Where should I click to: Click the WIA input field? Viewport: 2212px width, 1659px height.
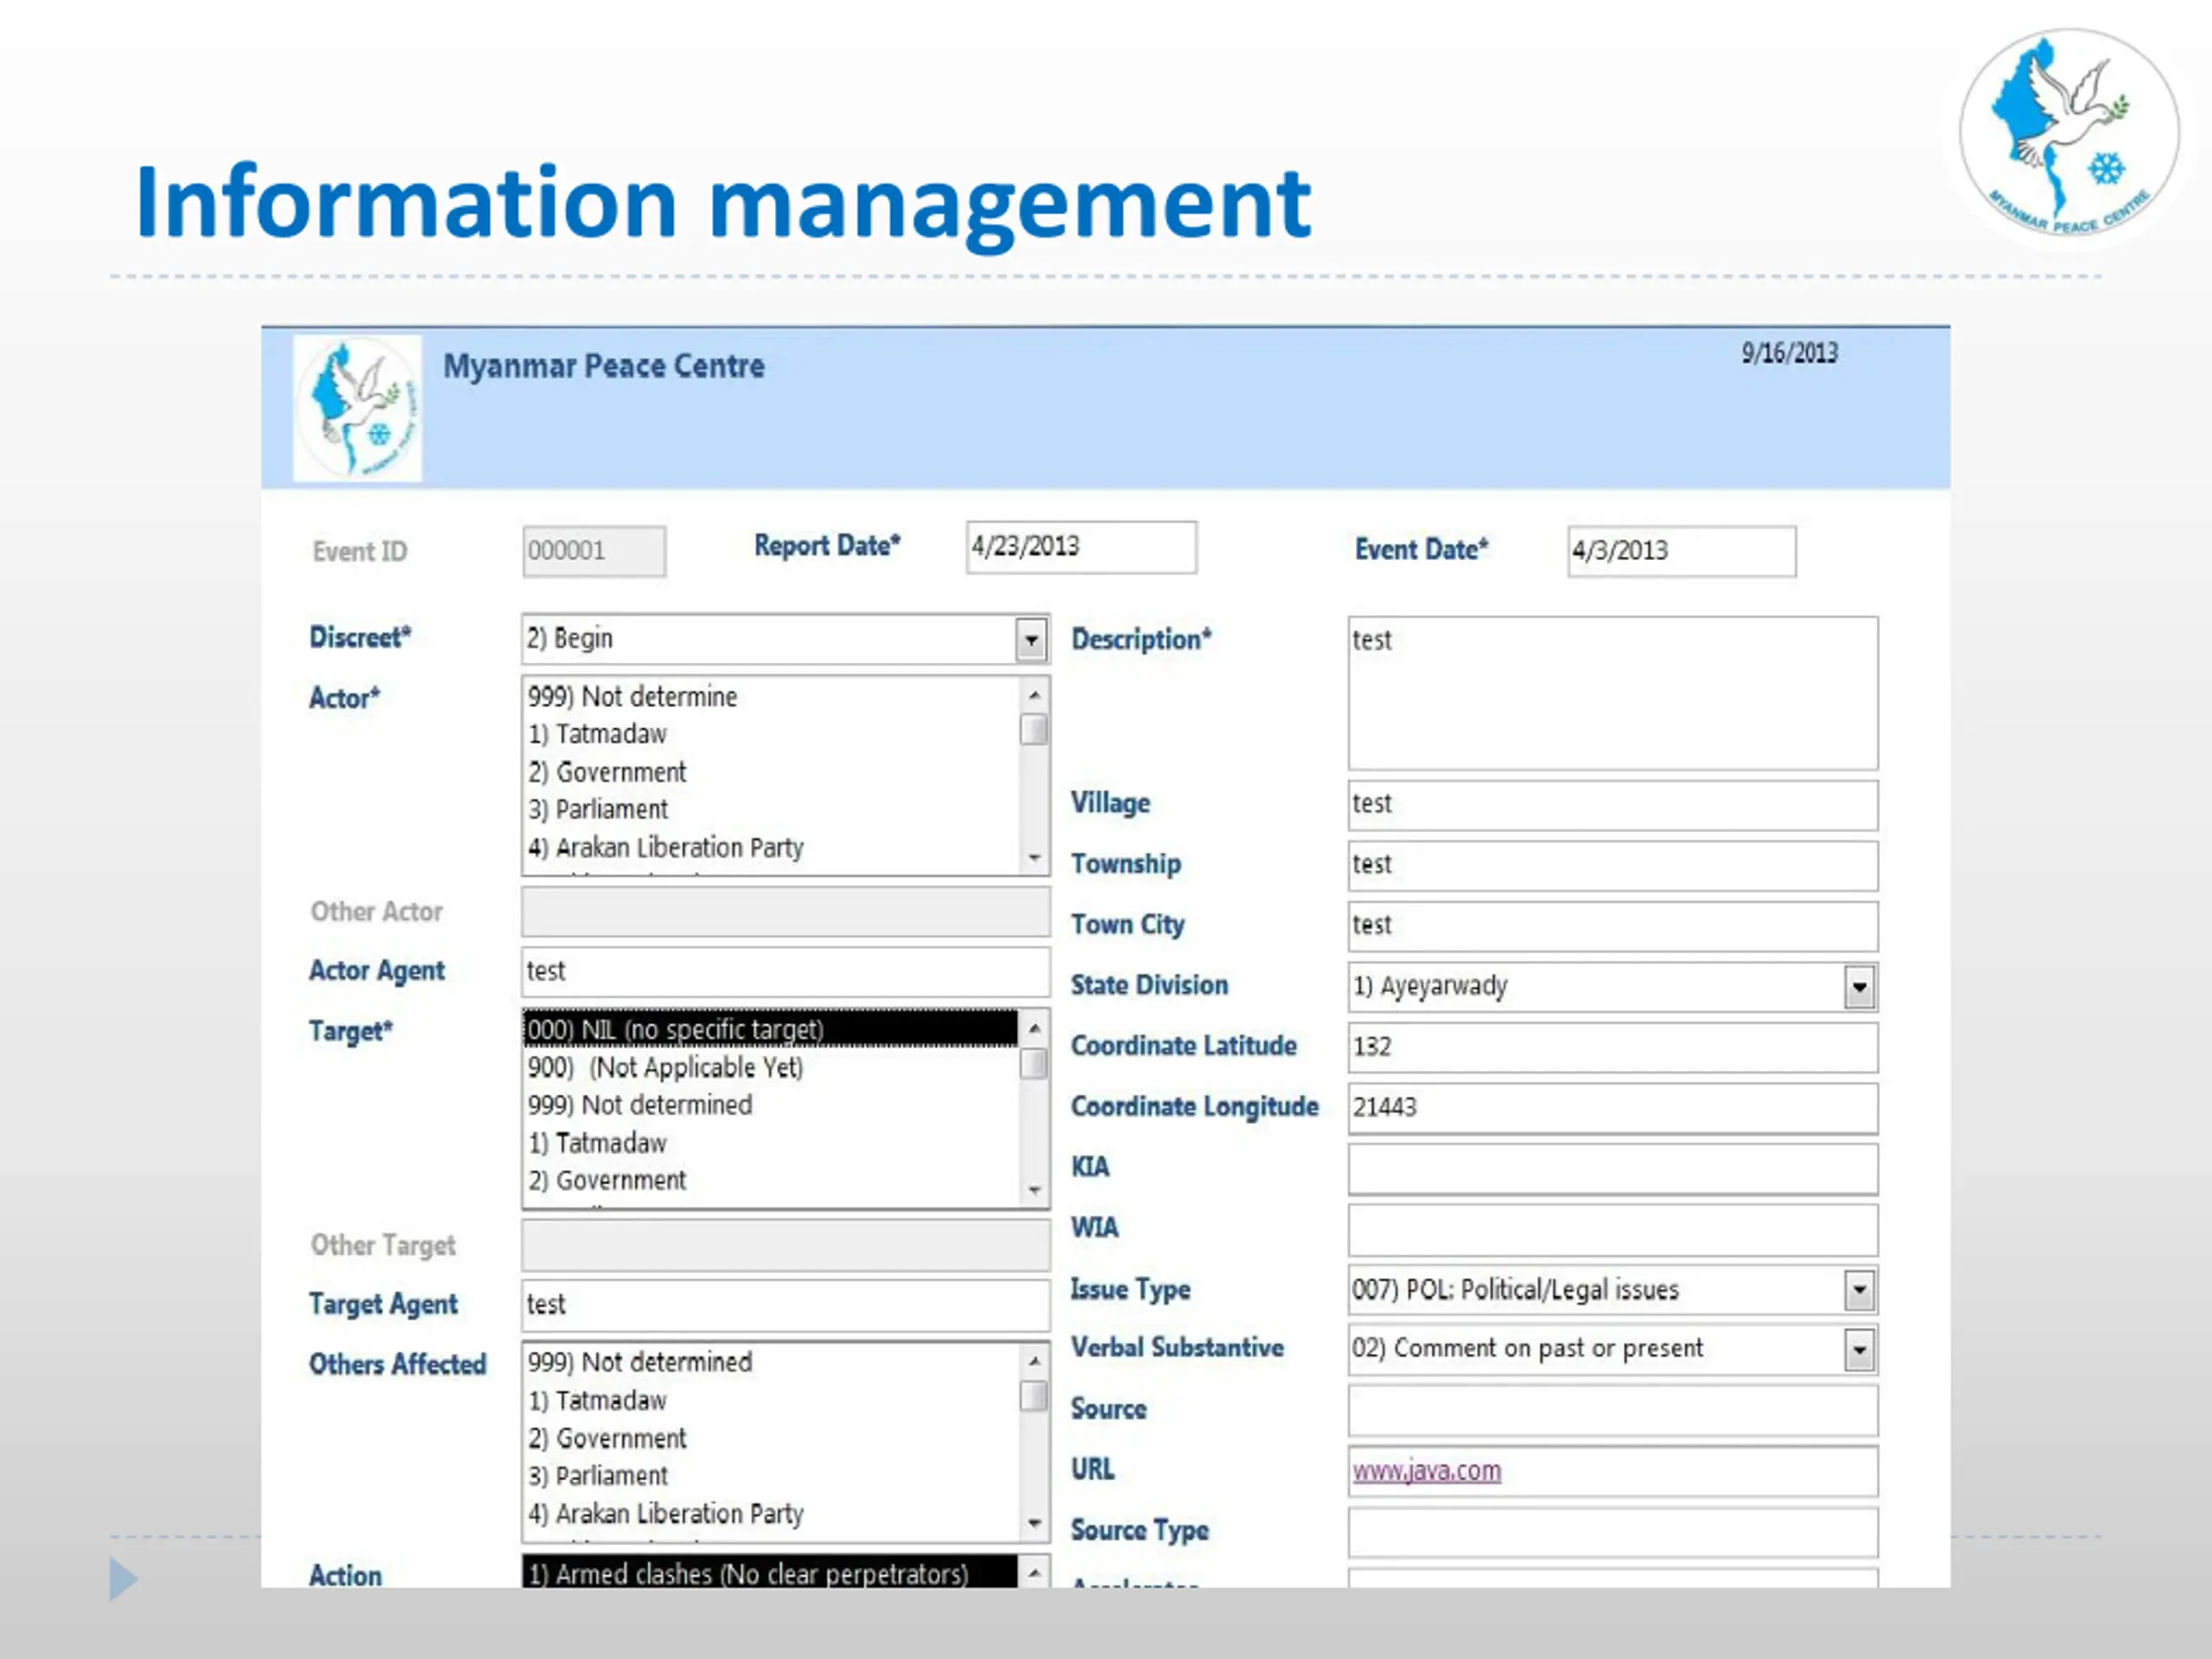(1612, 1230)
